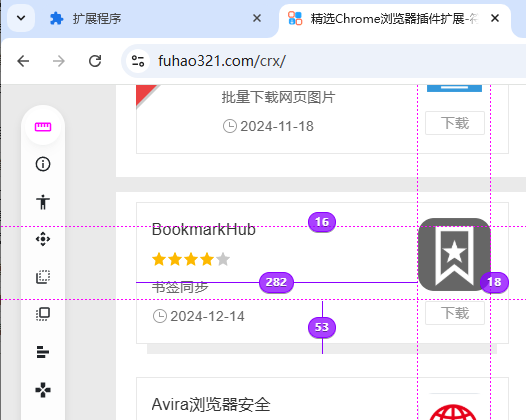Open the Avira浏览器安全 title link
Viewport: 526px width, 420px height.
211,404
